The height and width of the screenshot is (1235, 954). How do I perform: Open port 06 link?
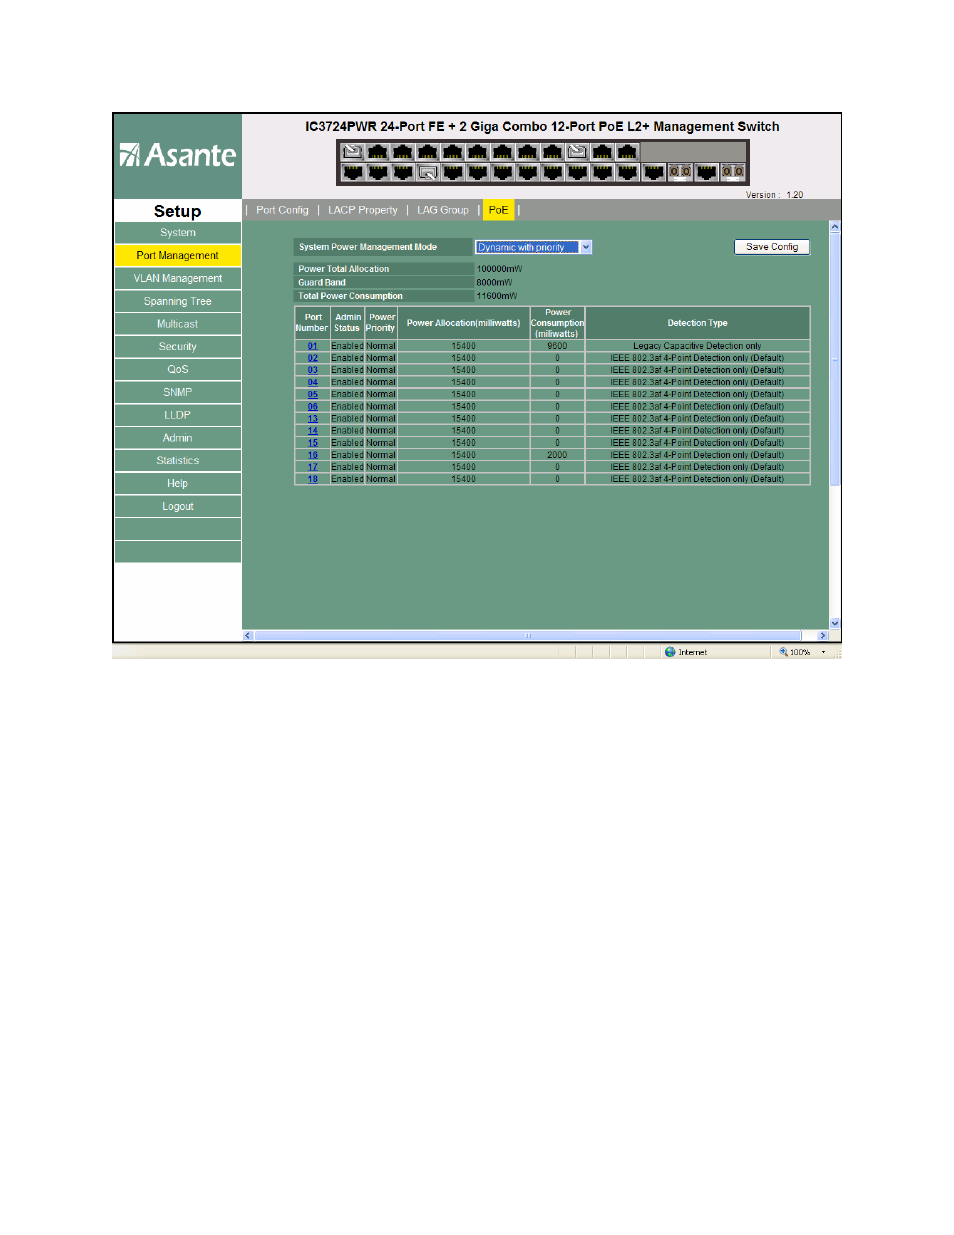click(313, 407)
